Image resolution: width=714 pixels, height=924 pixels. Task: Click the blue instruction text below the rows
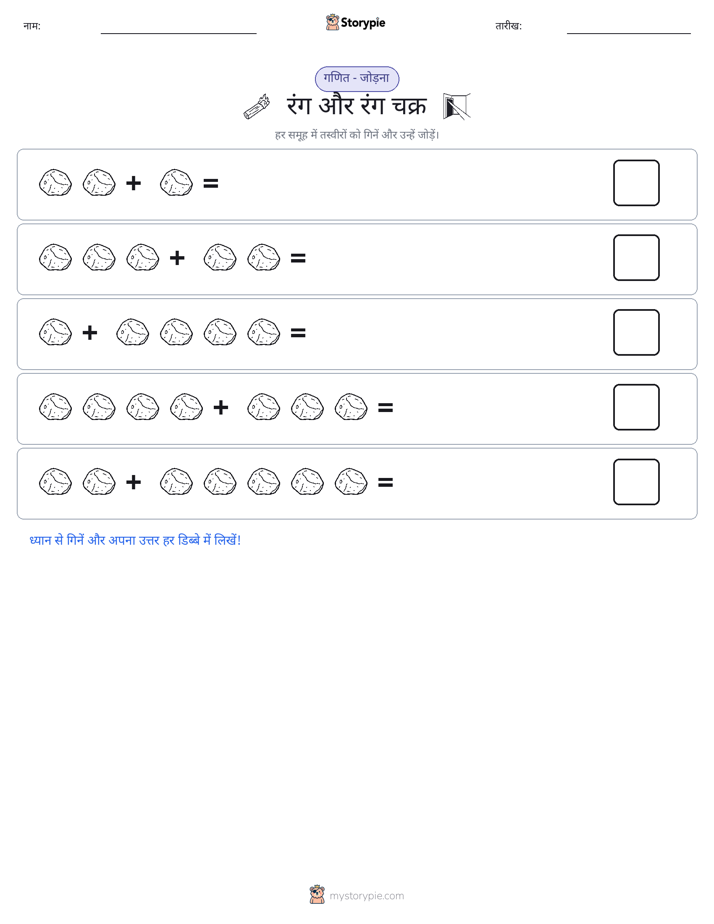pyautogui.click(x=135, y=540)
